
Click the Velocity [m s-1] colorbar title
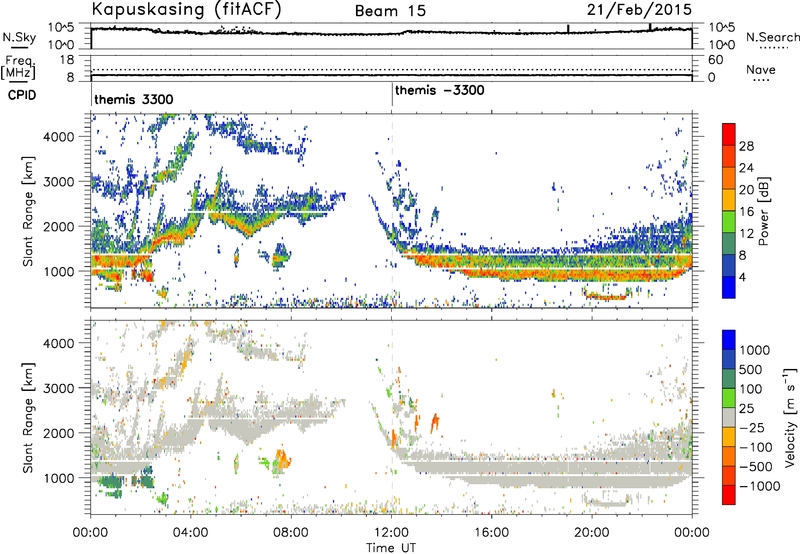pos(790,417)
